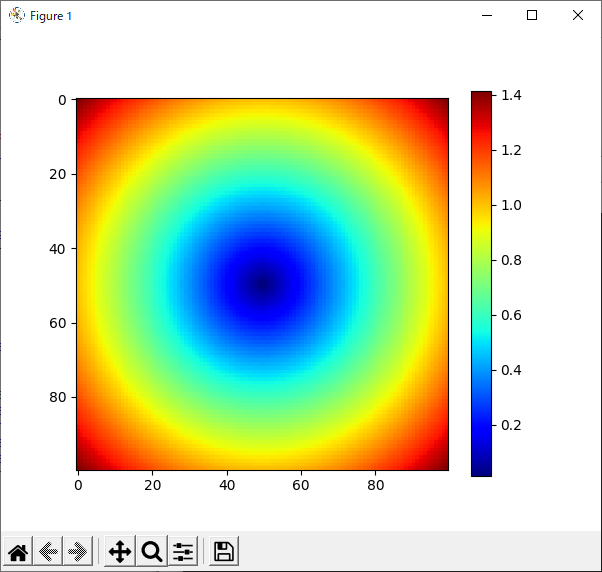Close the Figure 1 window
Viewport: 602px width, 572px height.
578,15
